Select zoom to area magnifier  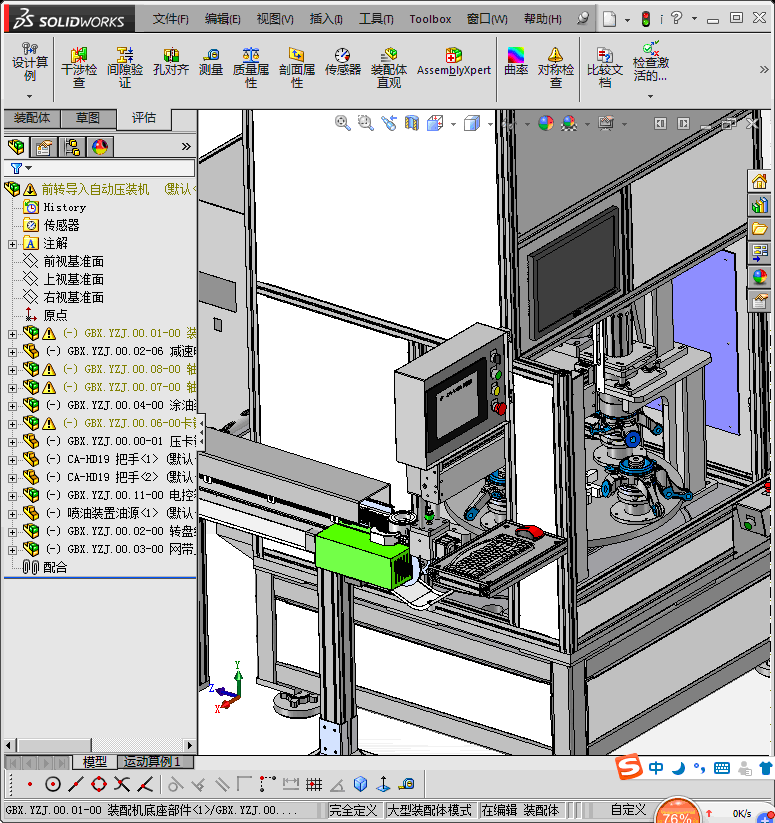pos(366,123)
